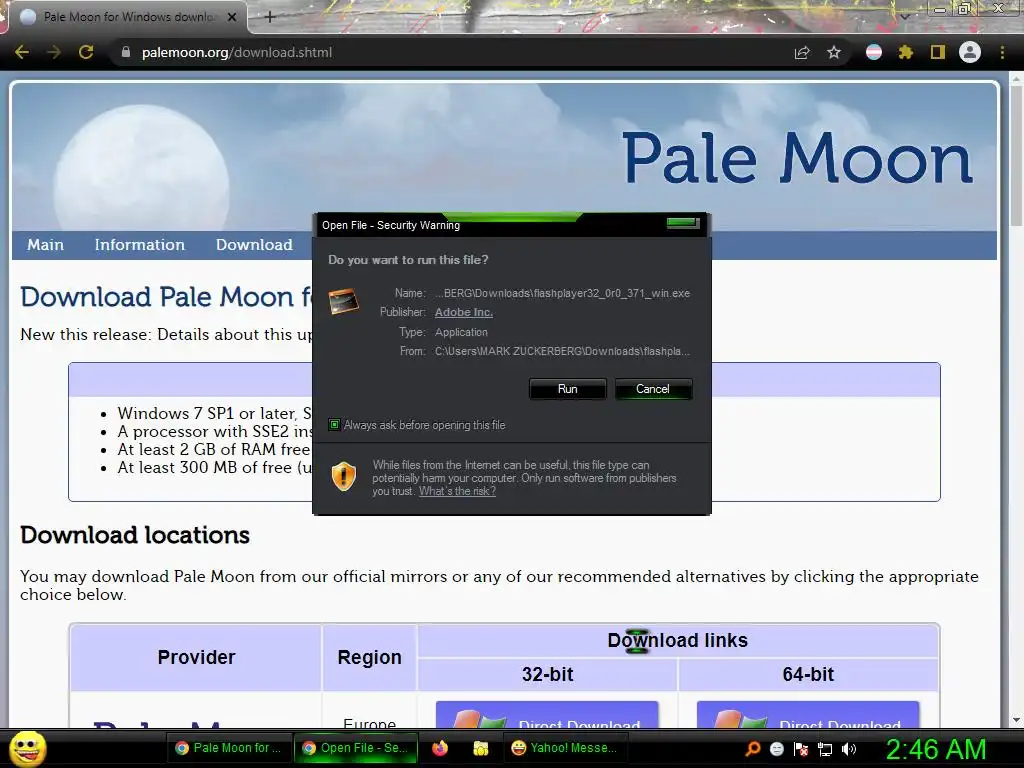View site security lock info
This screenshot has height=768, width=1024.
(x=126, y=52)
